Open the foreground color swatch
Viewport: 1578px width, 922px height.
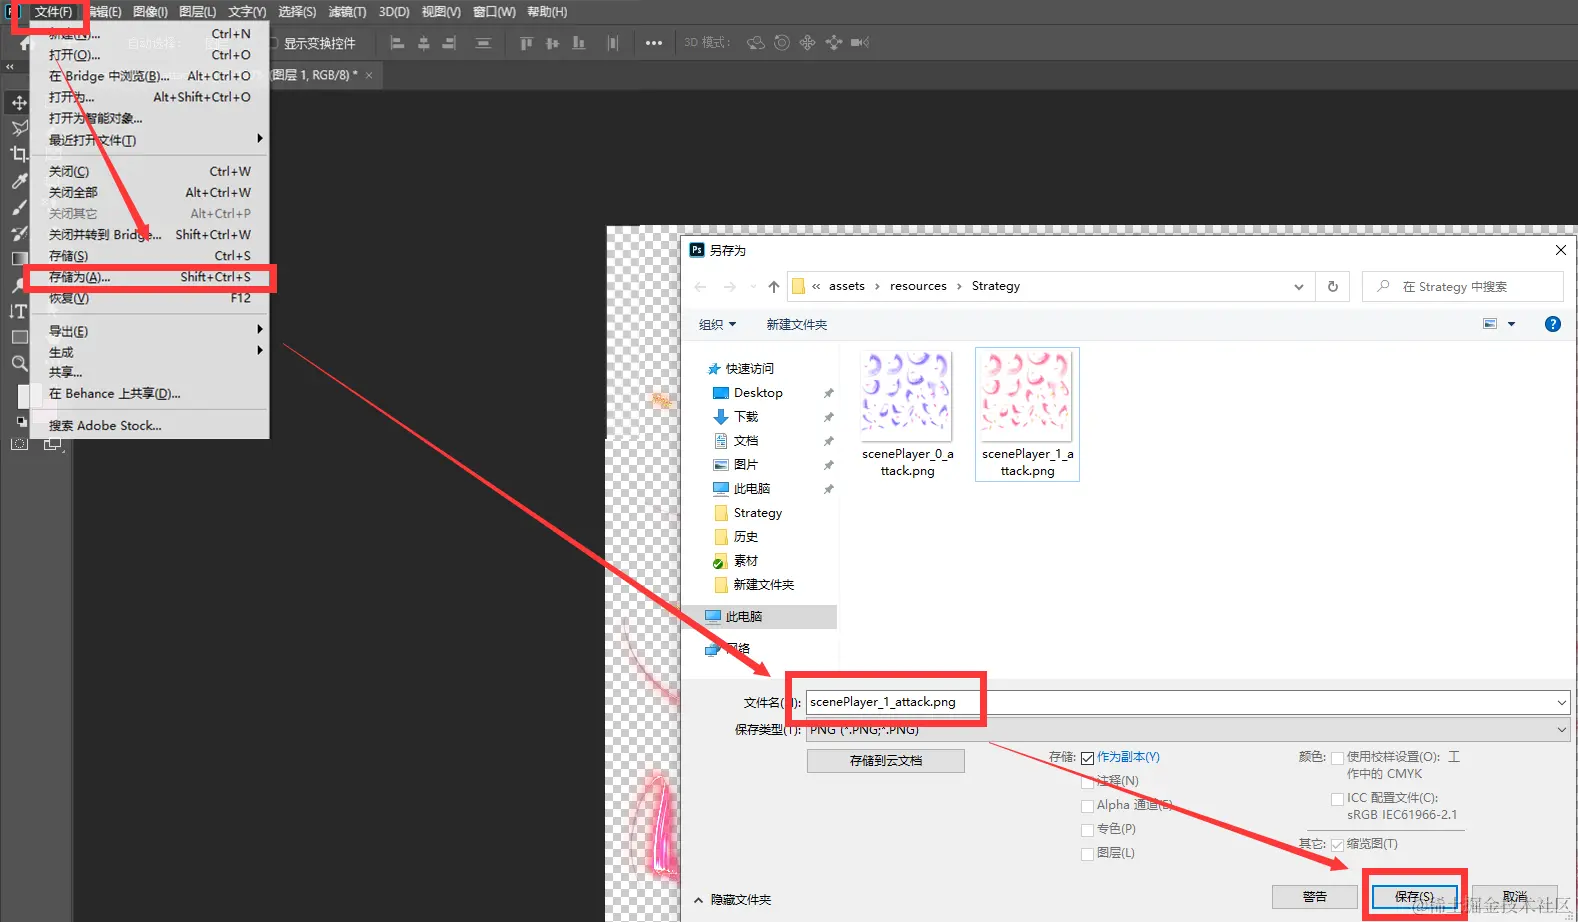(24, 396)
